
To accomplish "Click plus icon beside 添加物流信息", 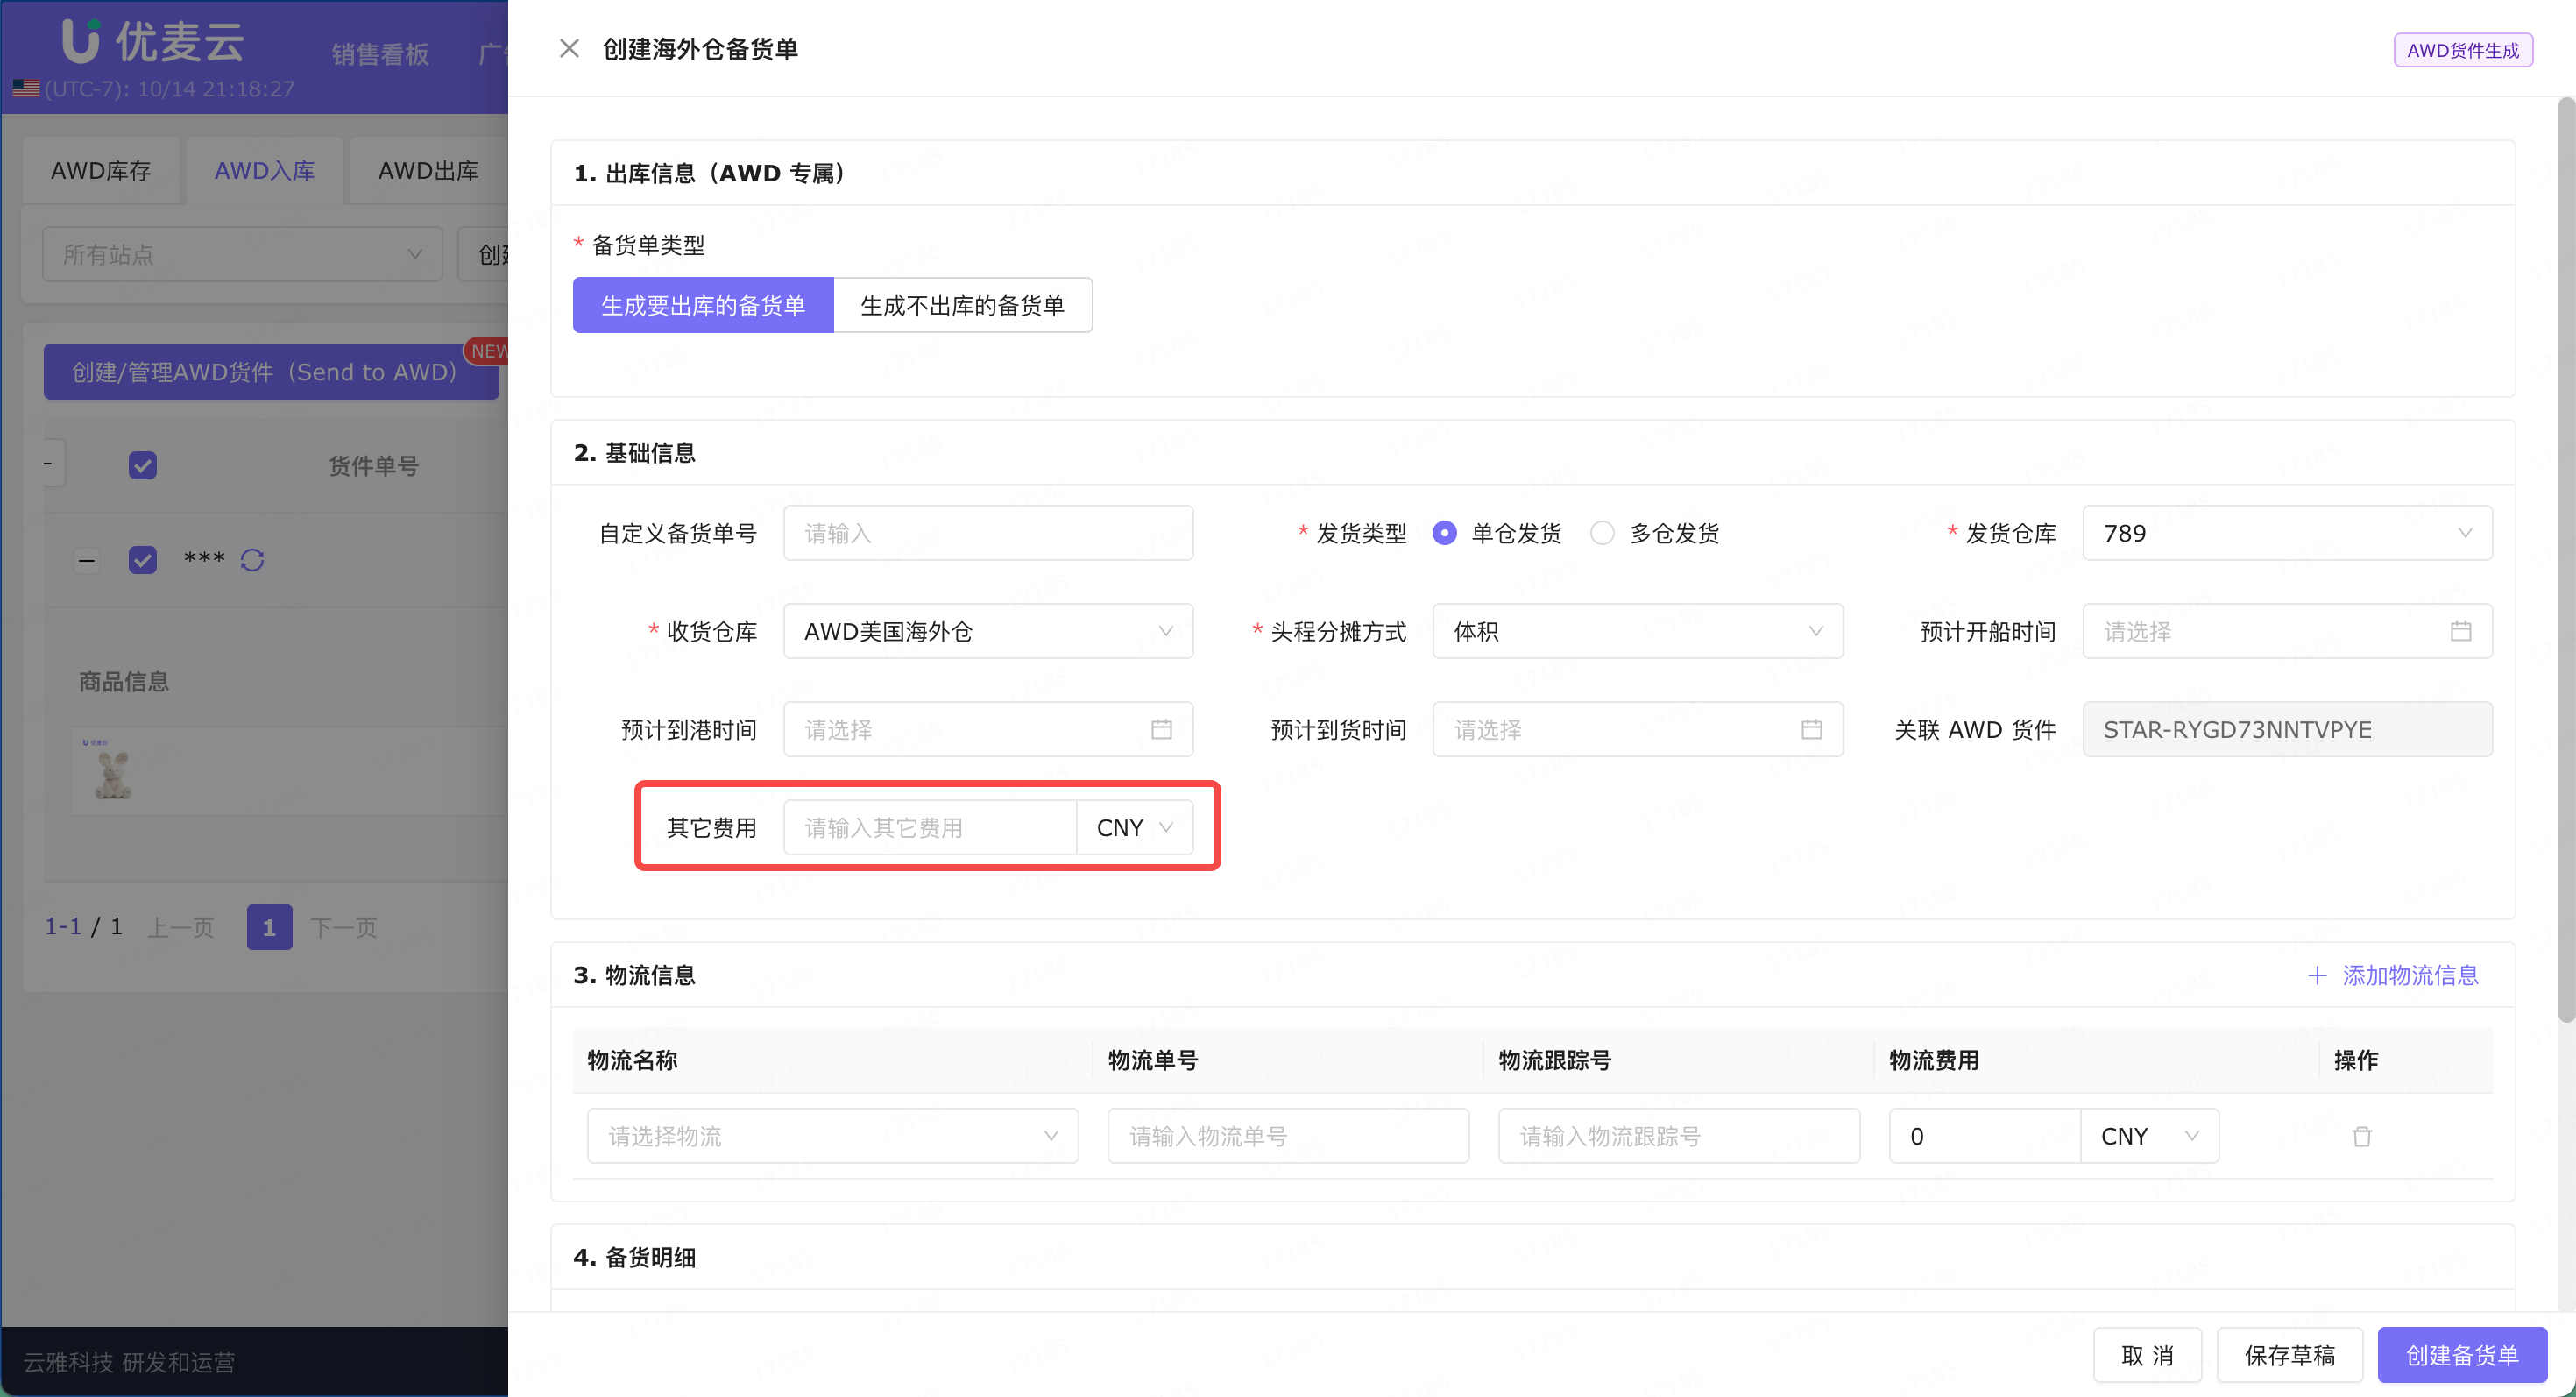I will pos(2317,975).
